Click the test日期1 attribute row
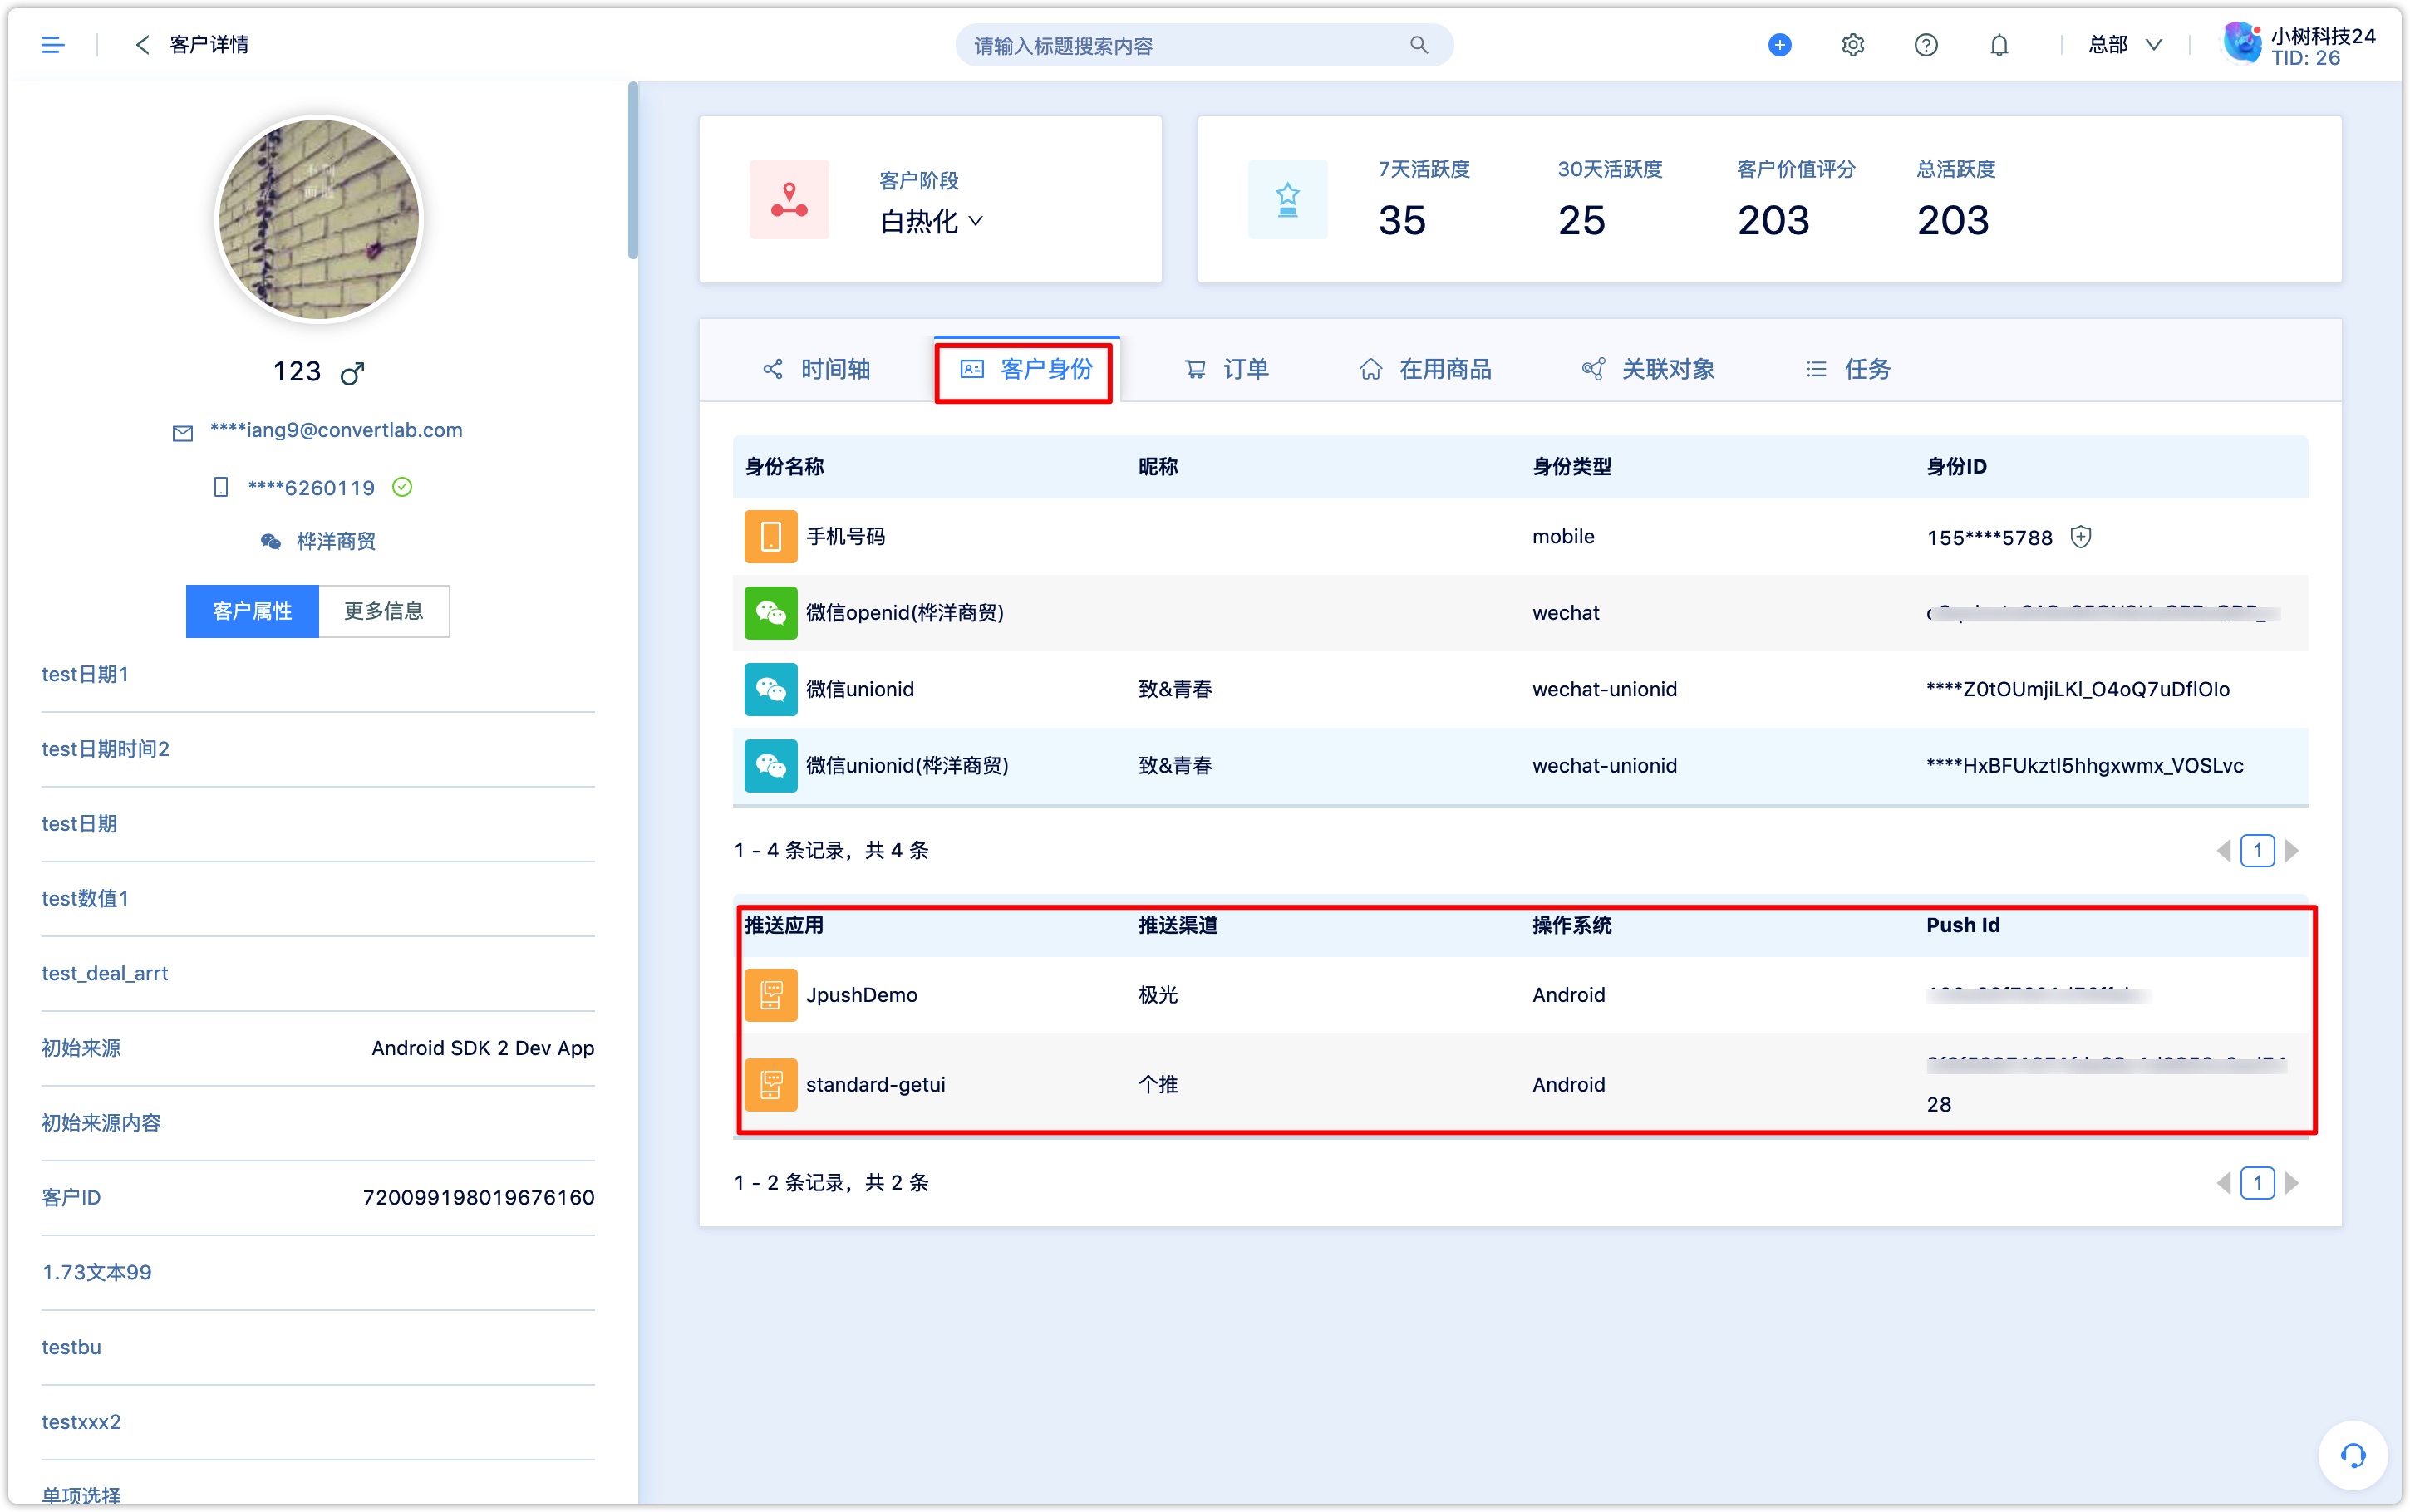This screenshot has width=2410, height=1512. pos(318,675)
